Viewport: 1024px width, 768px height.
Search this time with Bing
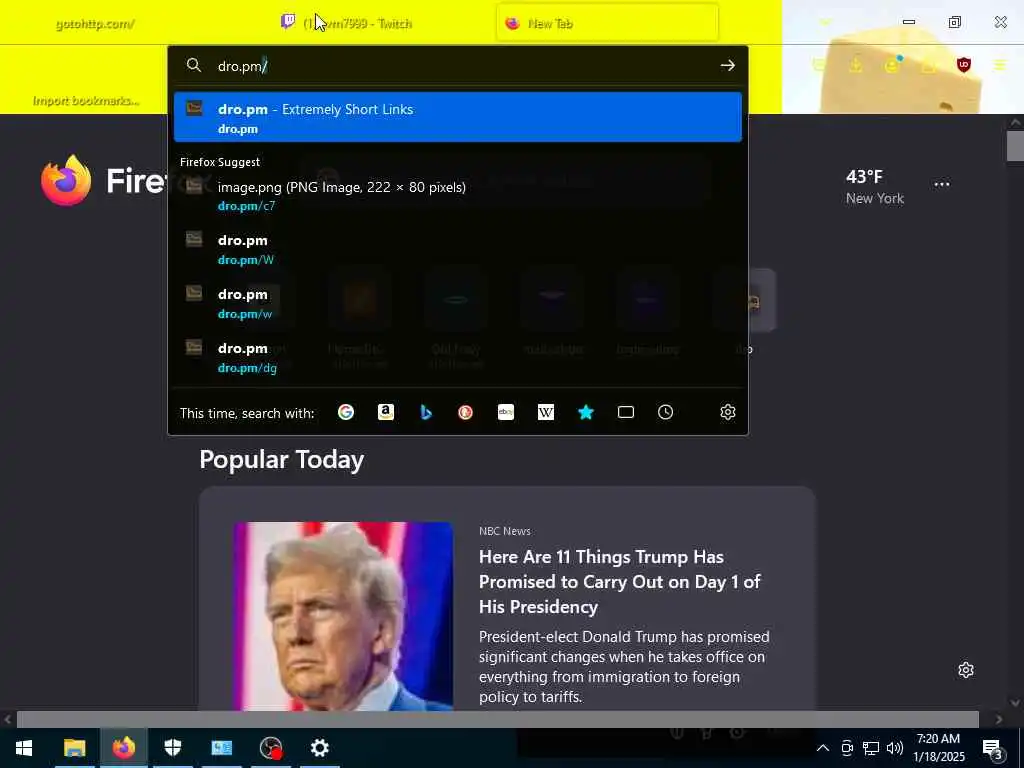pos(426,412)
